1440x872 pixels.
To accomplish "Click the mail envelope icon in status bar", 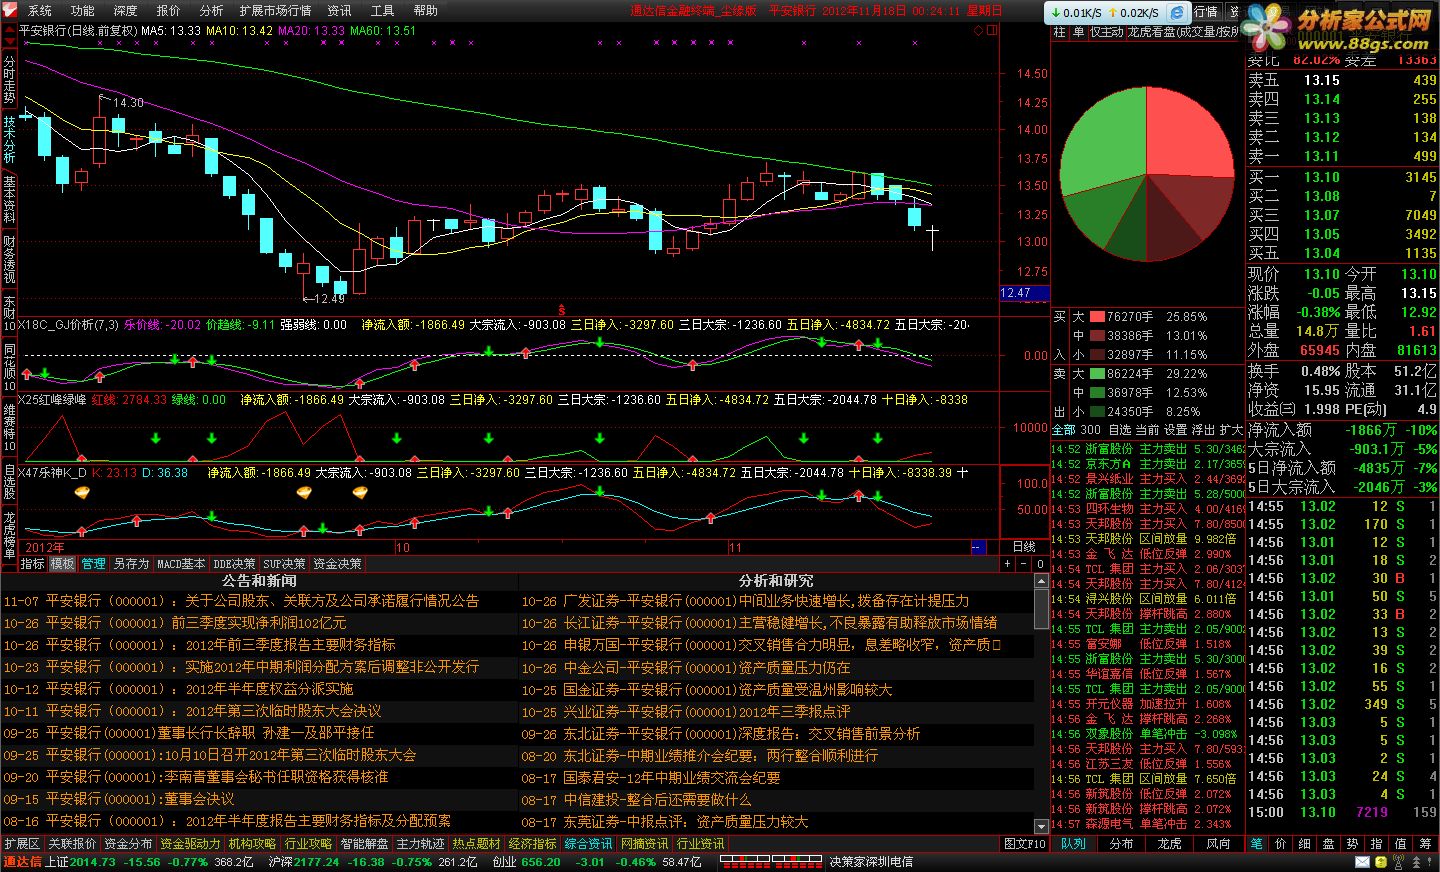I will [1362, 862].
